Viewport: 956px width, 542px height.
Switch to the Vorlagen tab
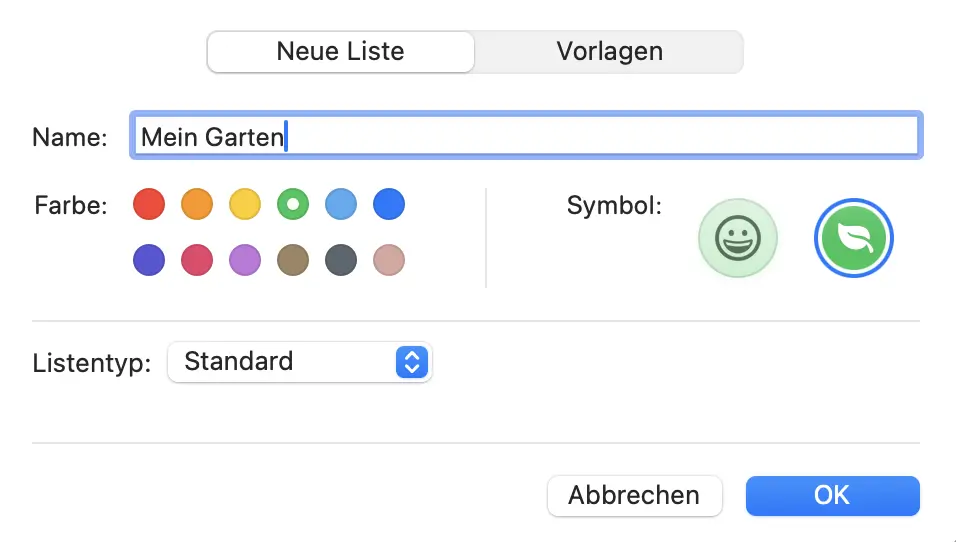click(x=609, y=52)
